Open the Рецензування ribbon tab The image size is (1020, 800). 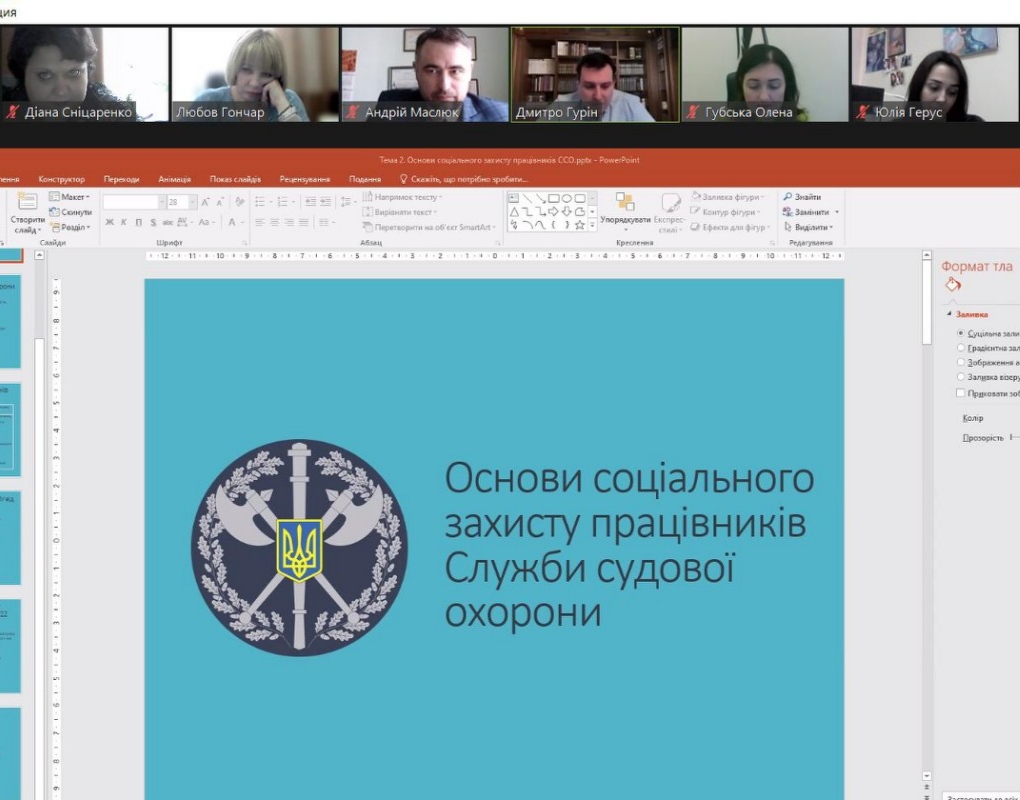[x=305, y=179]
